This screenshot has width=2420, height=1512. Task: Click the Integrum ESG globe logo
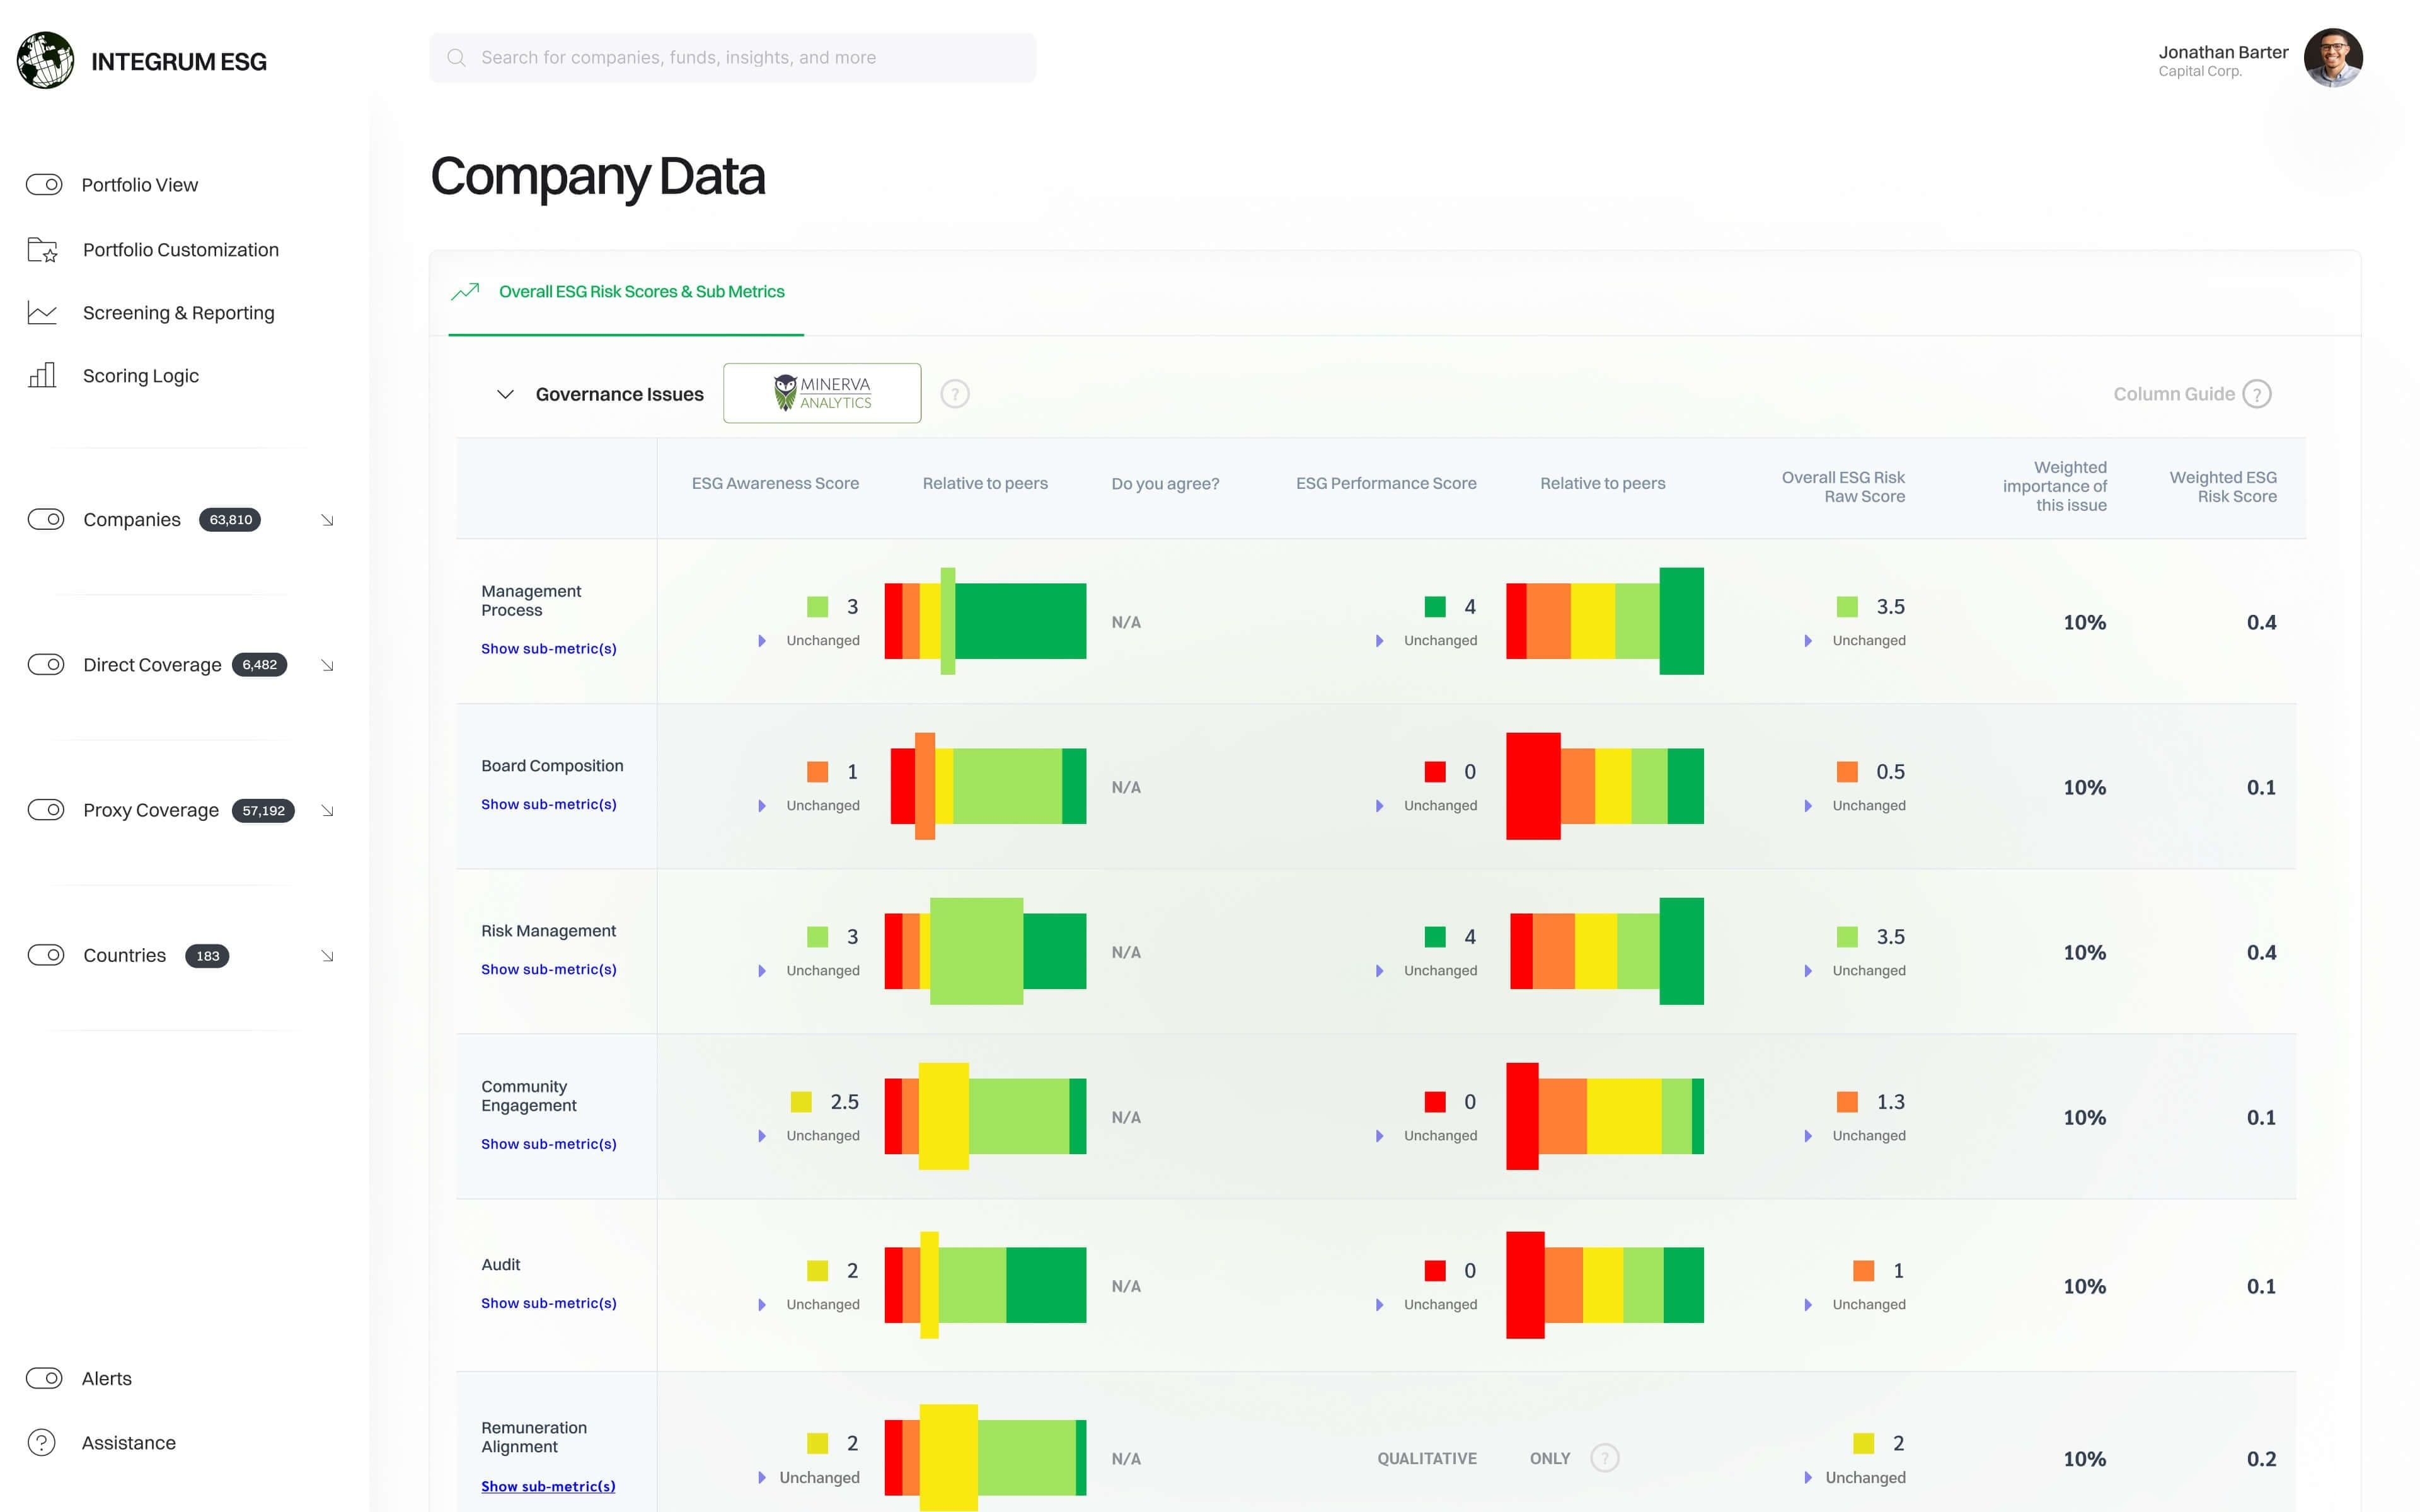(45, 60)
